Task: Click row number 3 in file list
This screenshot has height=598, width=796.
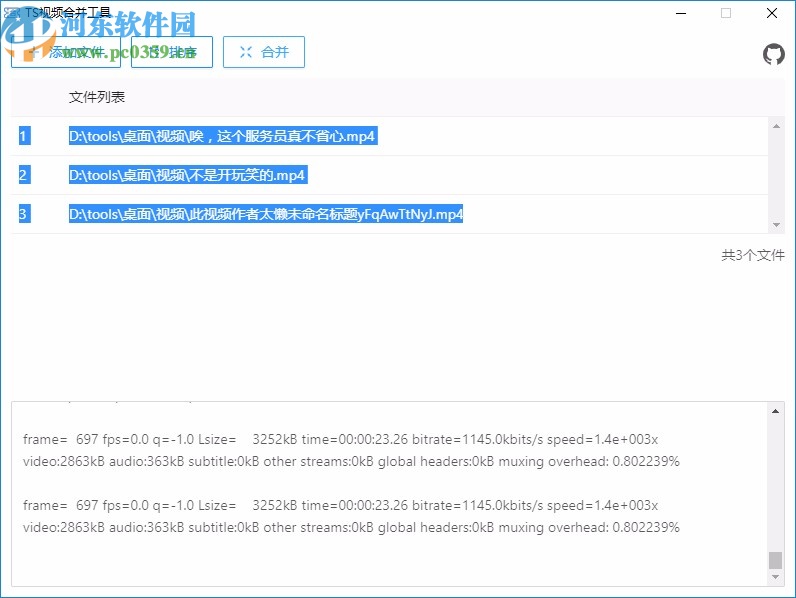Action: (x=24, y=214)
